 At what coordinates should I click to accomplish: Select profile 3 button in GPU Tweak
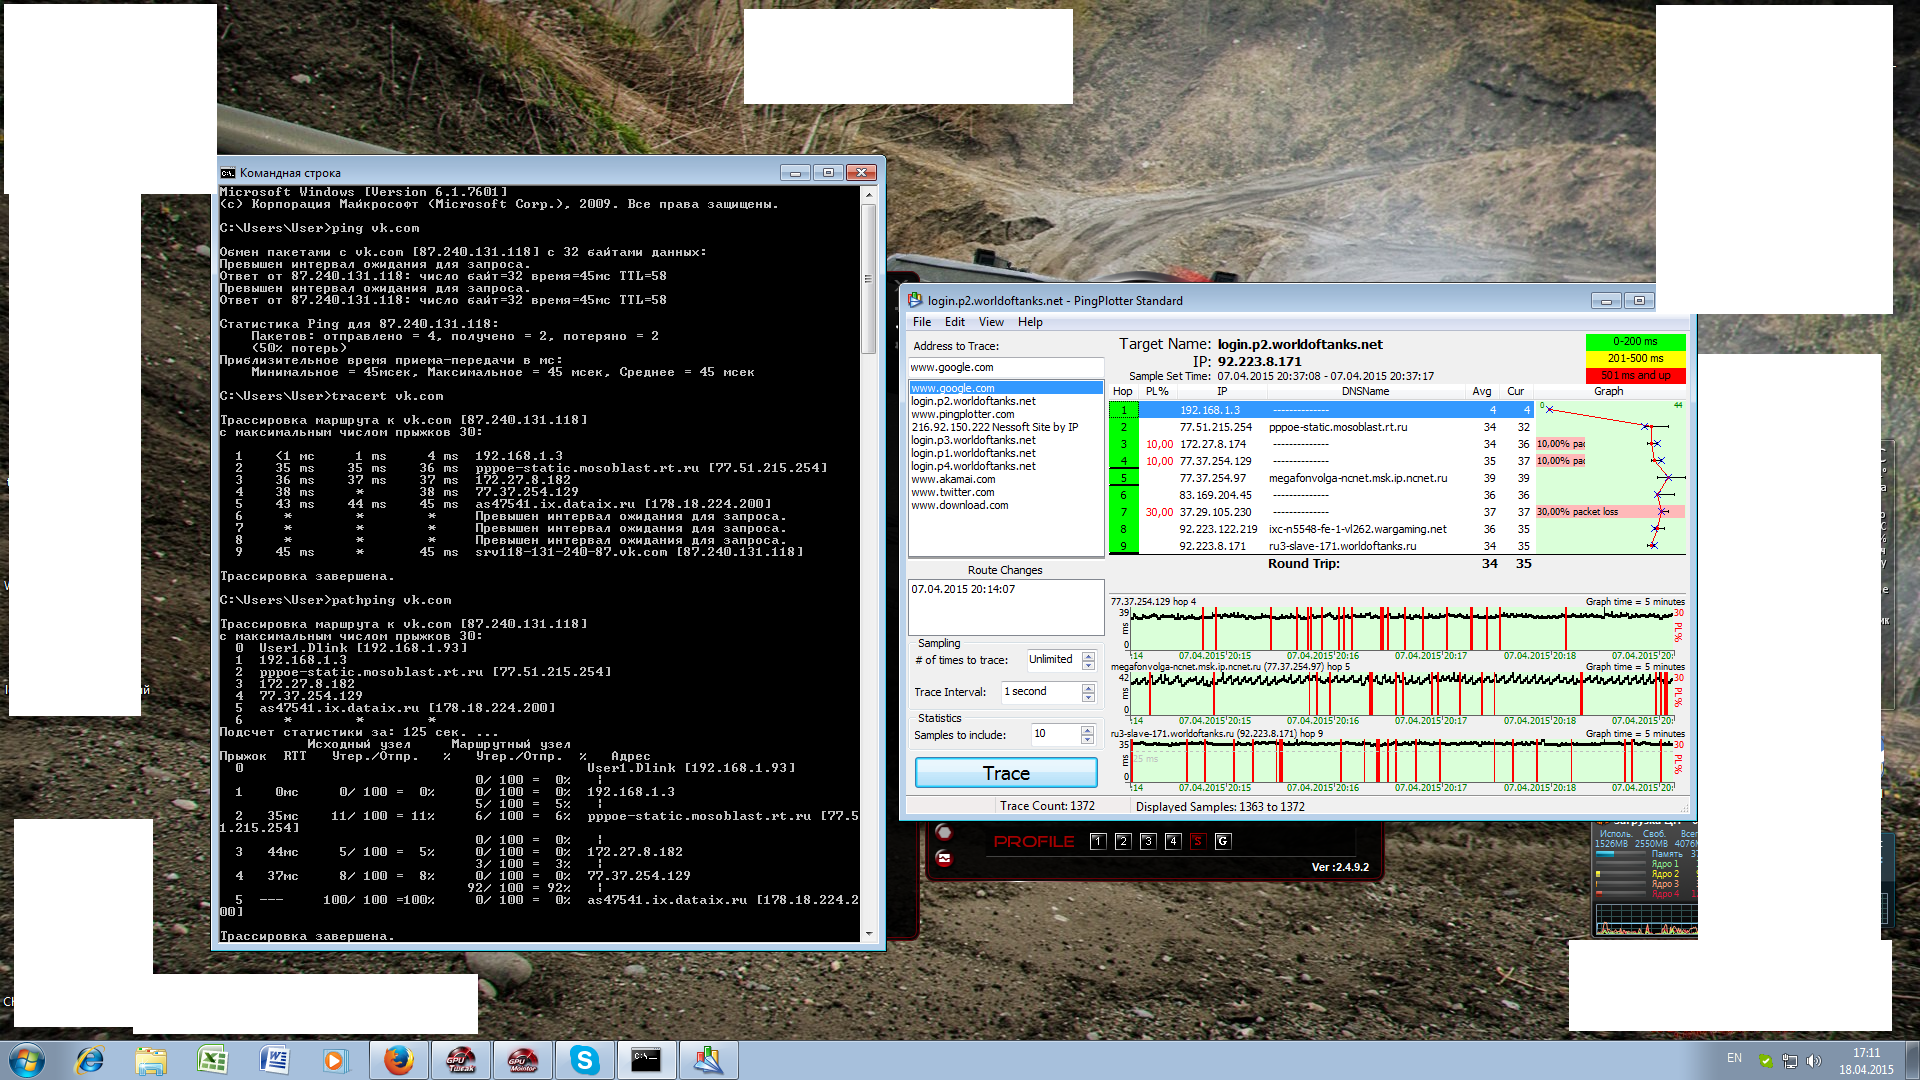tap(1148, 841)
